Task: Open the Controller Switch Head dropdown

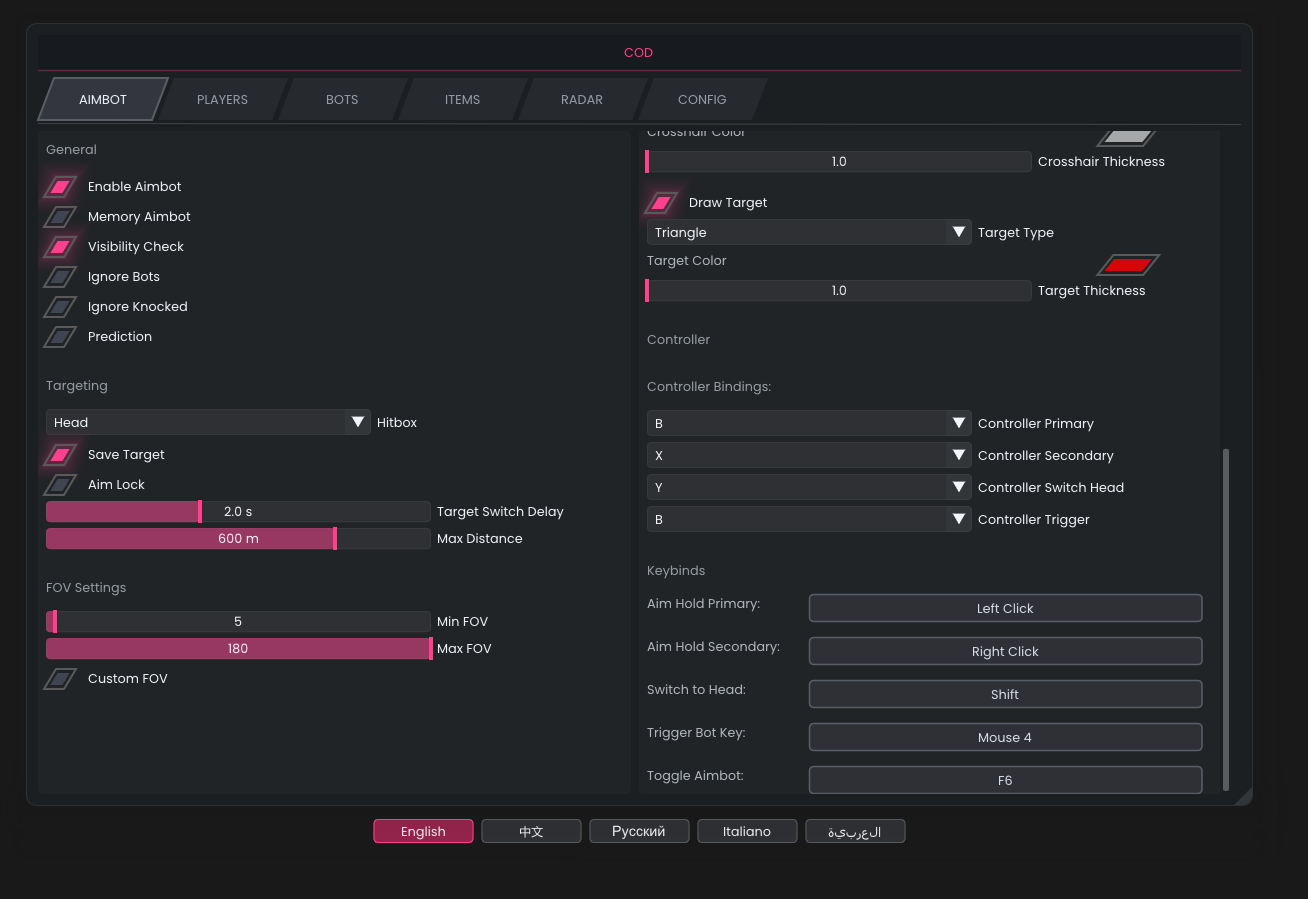Action: tap(808, 488)
